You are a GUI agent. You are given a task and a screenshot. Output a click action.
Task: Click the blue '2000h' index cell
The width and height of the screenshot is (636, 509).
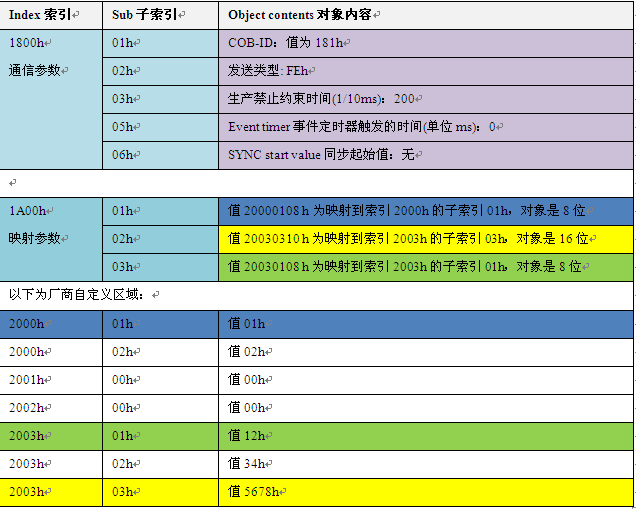[51, 324]
